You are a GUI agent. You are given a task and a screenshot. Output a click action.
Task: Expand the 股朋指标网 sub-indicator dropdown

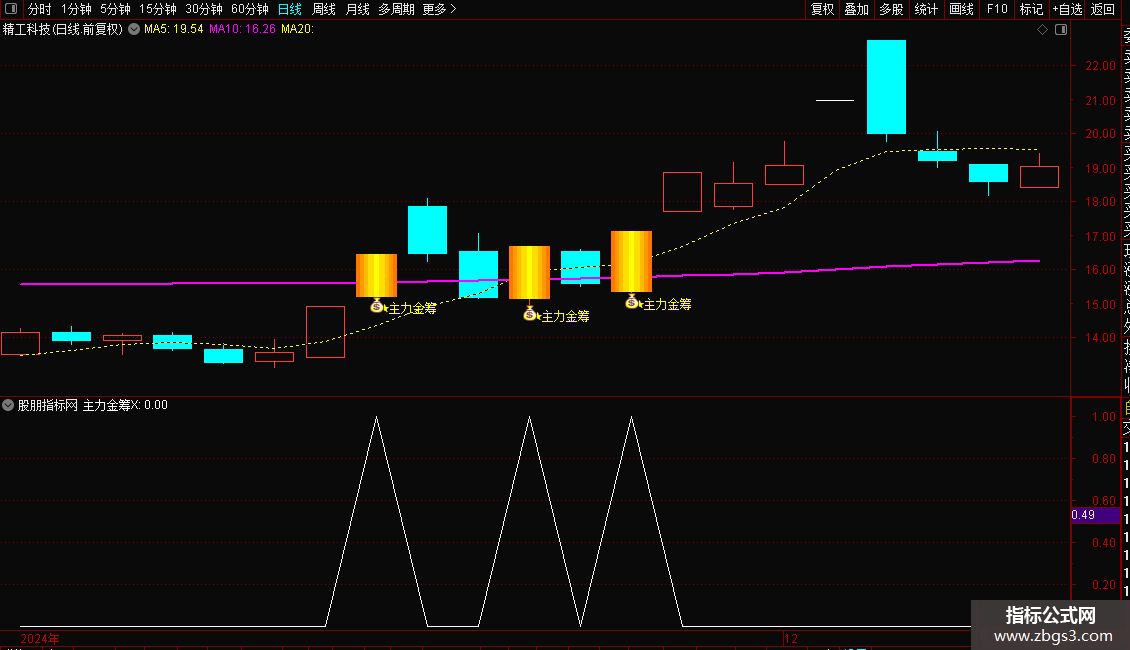point(8,405)
